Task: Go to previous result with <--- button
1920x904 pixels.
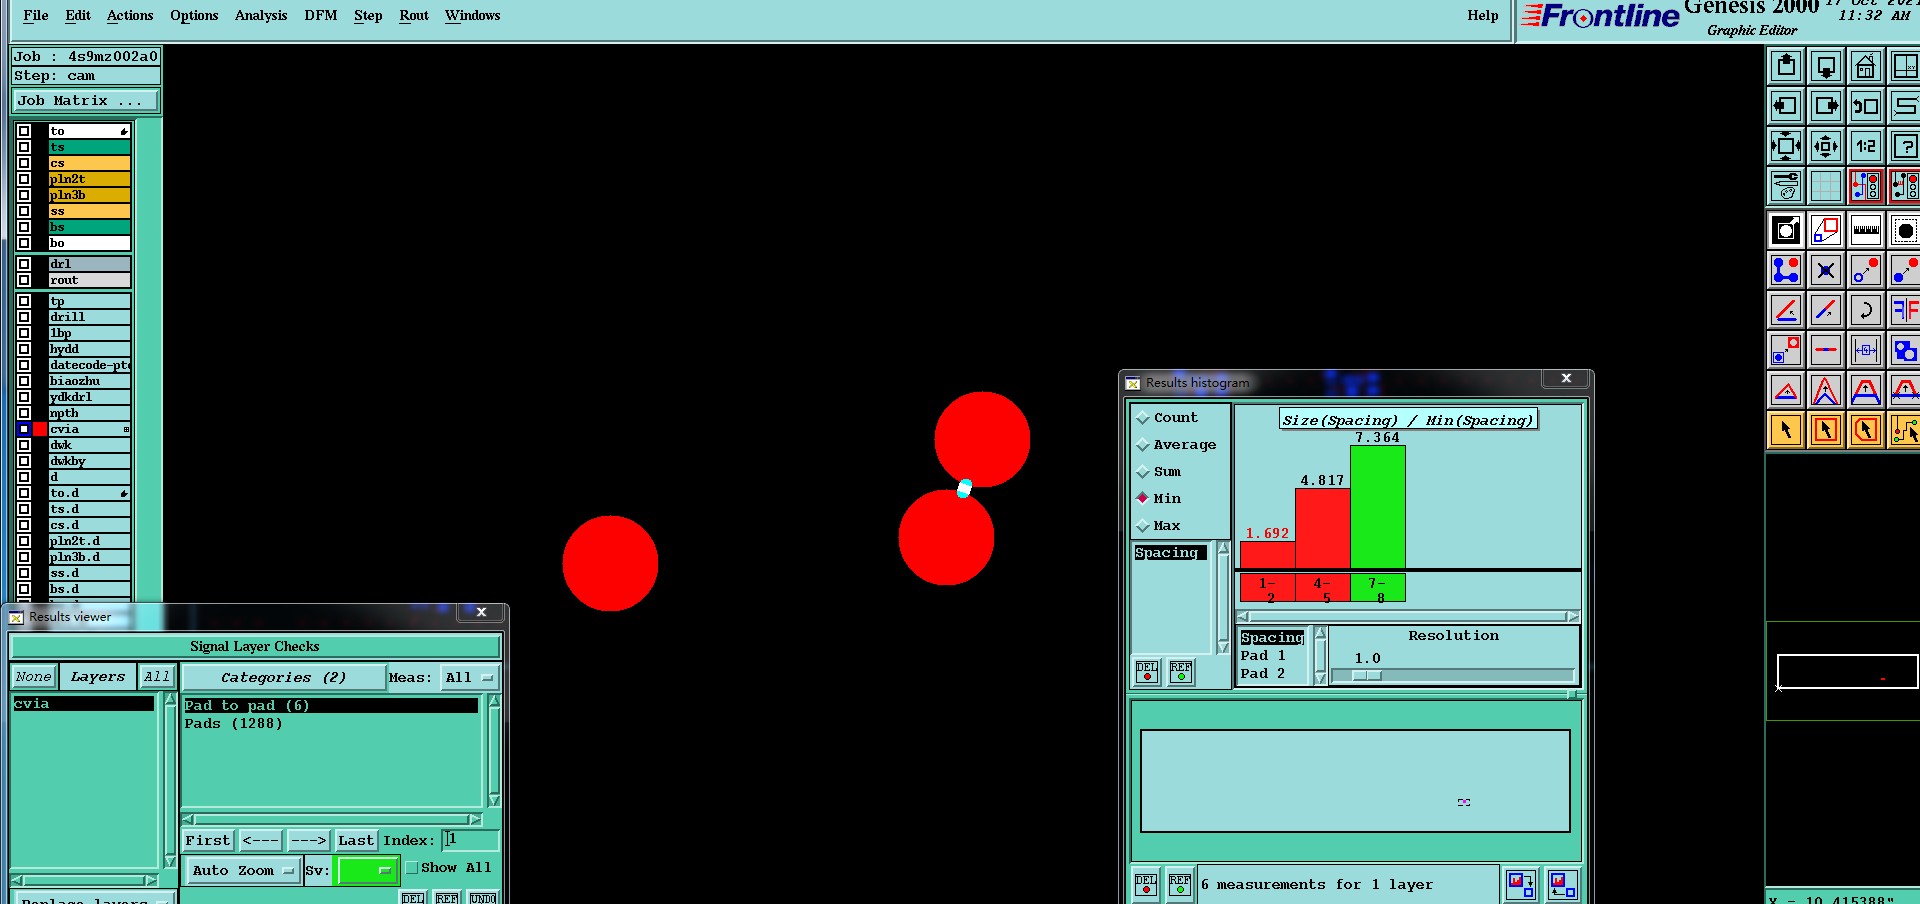Action: pyautogui.click(x=260, y=841)
